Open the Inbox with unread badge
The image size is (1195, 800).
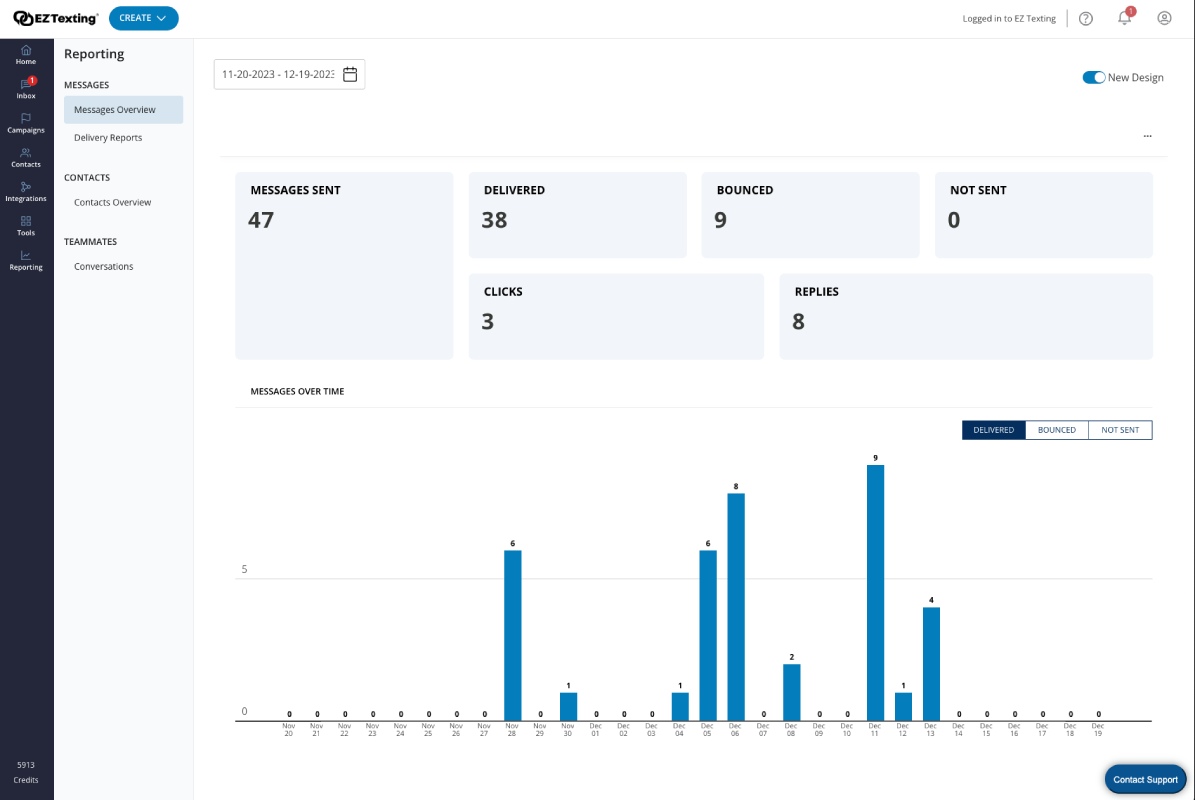26,88
